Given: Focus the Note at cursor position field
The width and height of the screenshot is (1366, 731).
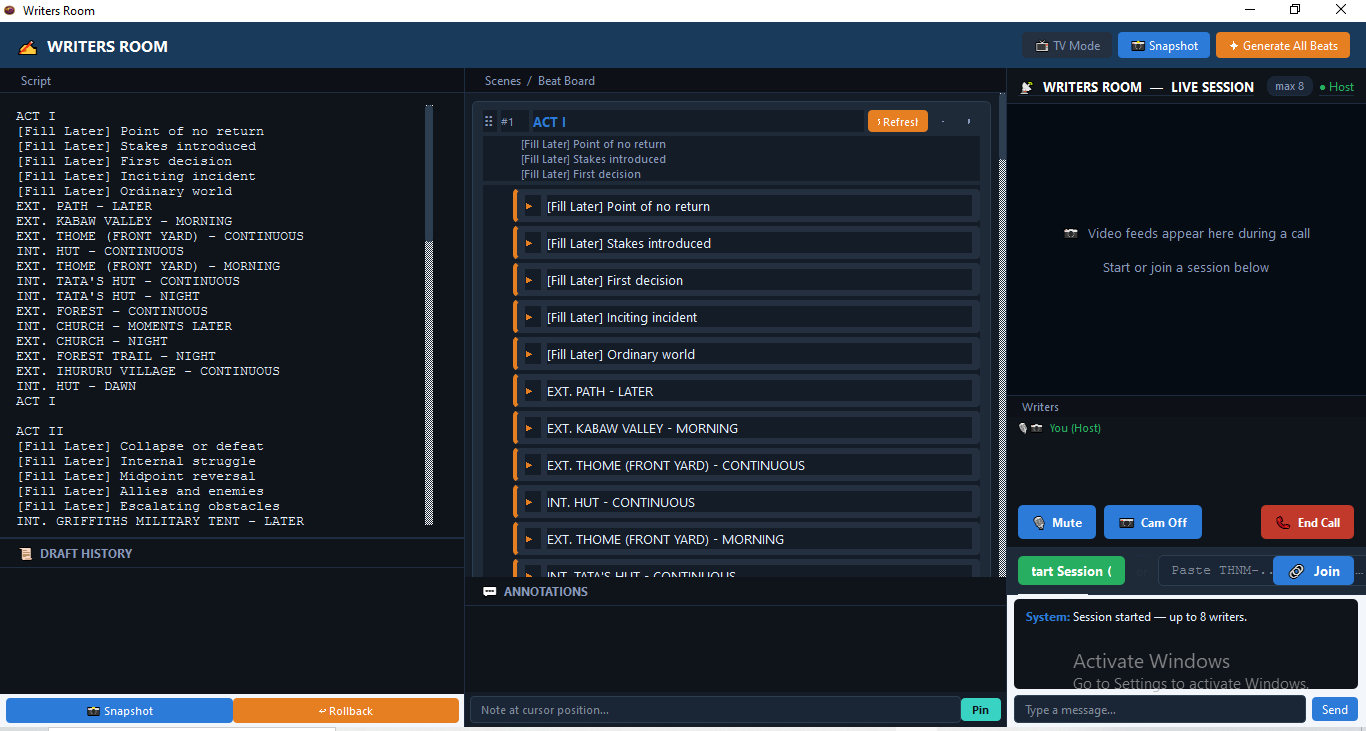Looking at the screenshot, I should pos(715,709).
